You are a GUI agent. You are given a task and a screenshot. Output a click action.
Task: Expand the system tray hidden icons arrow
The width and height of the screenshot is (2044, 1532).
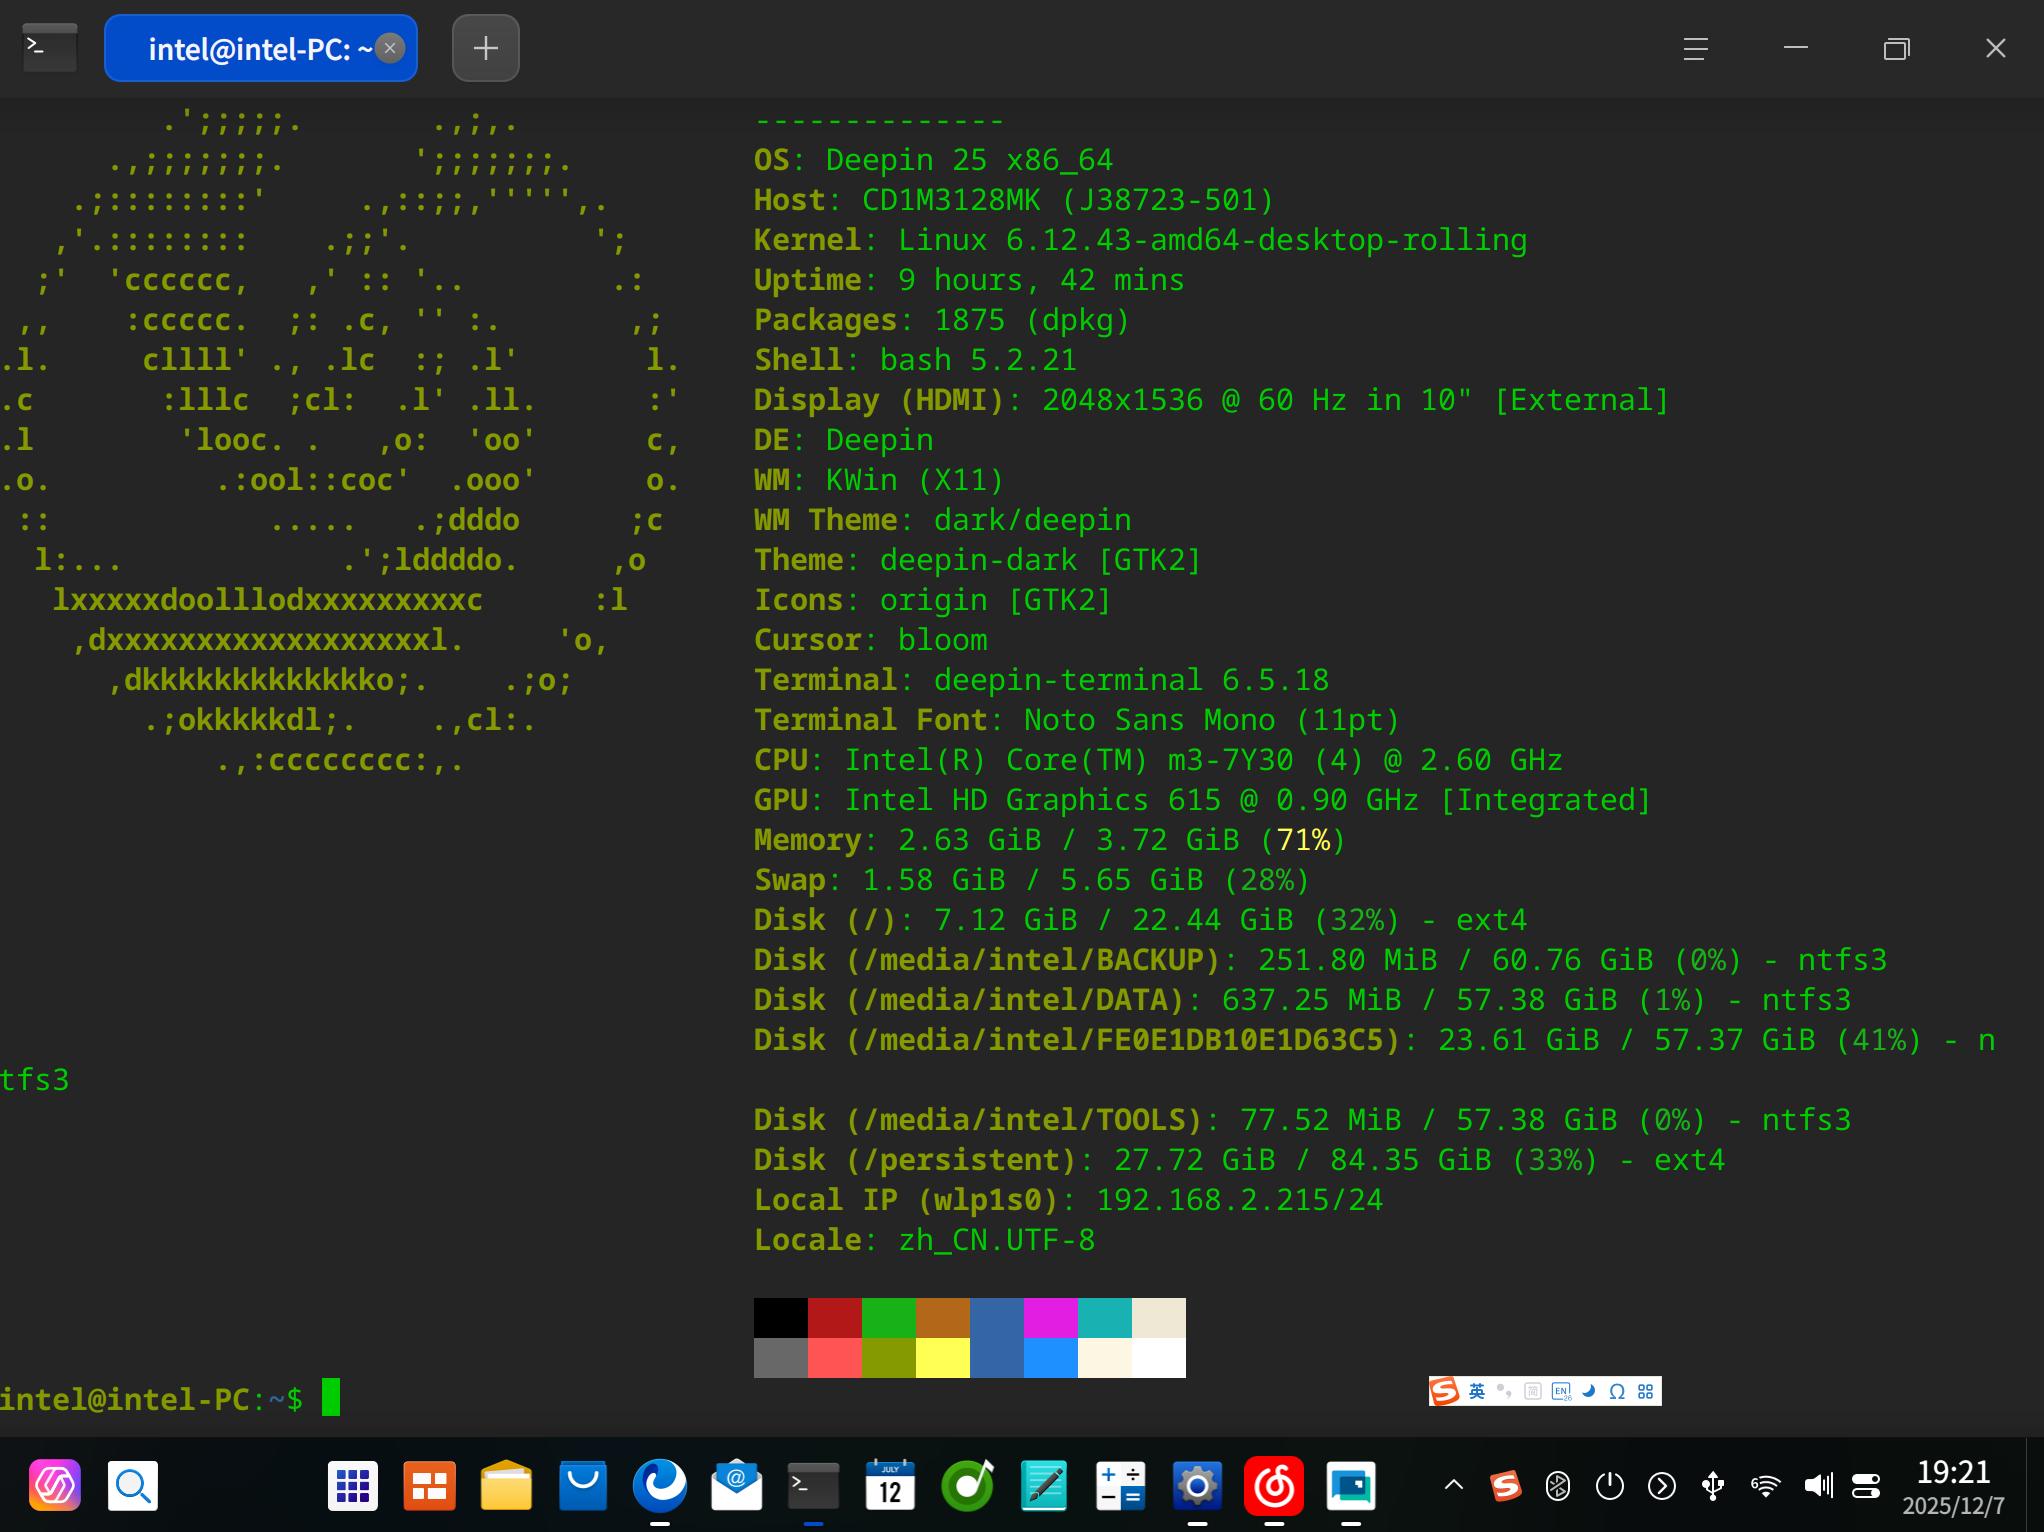click(1454, 1486)
